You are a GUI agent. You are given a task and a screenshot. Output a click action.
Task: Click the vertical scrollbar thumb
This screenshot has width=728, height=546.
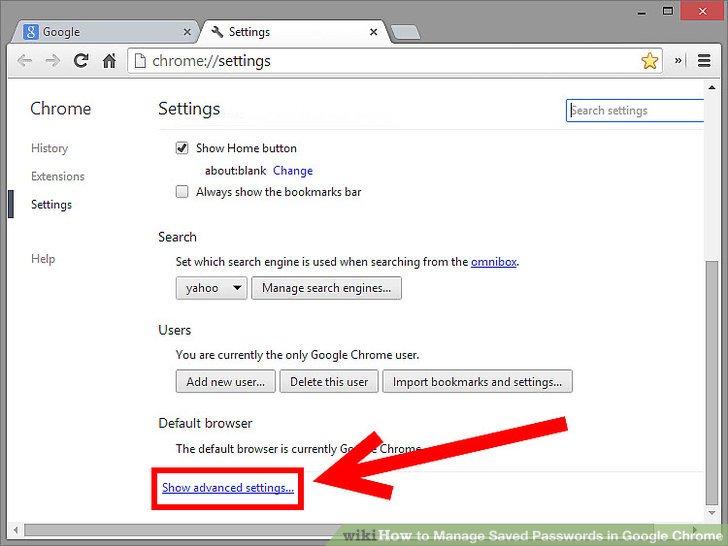pyautogui.click(x=711, y=382)
